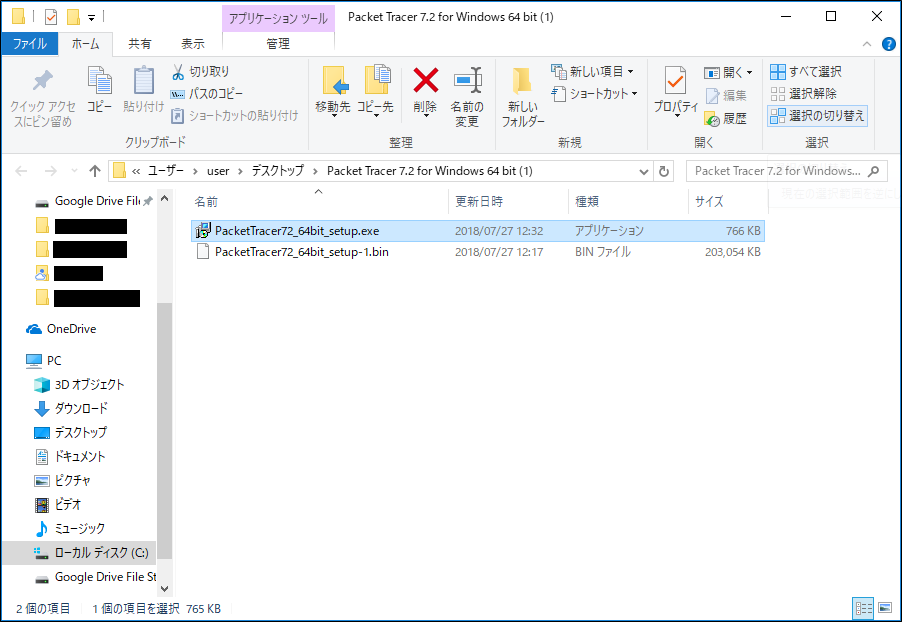This screenshot has height=622, width=902.
Task: Switch to large icons view in status bar
Action: point(885,608)
